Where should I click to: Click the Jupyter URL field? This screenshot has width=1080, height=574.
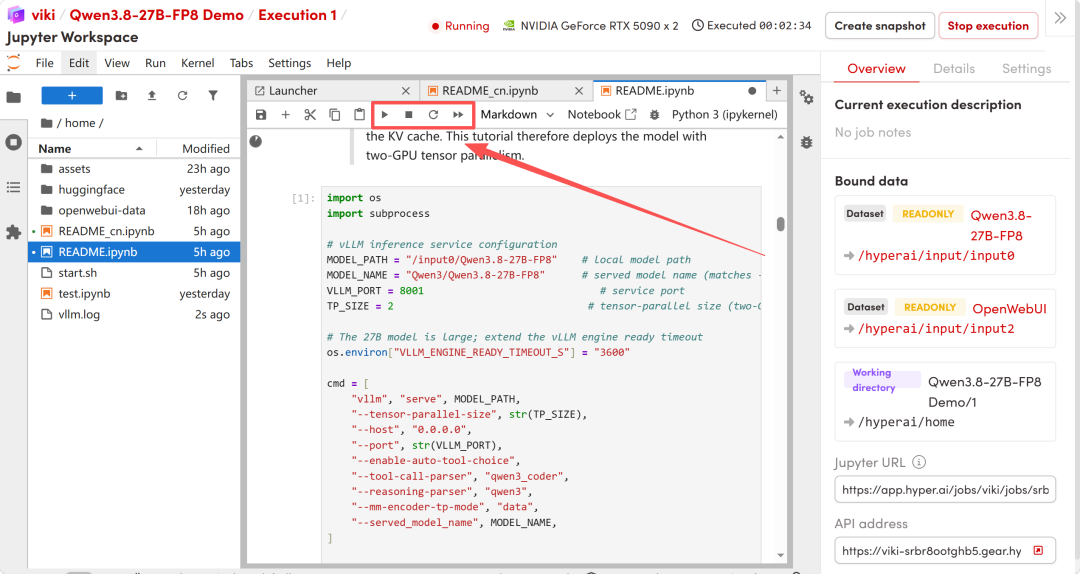click(x=945, y=490)
